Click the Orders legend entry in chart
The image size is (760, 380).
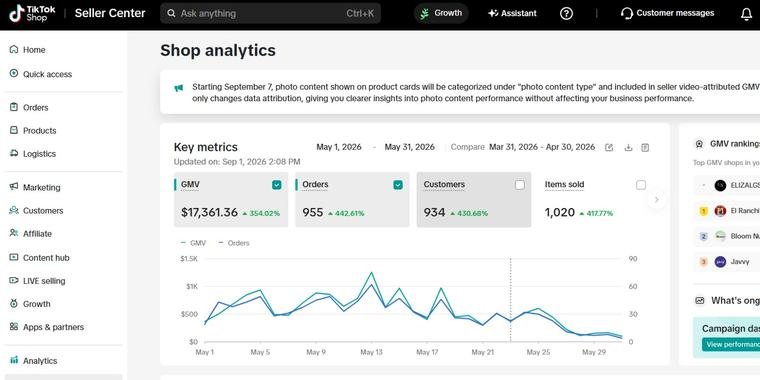[x=234, y=243]
